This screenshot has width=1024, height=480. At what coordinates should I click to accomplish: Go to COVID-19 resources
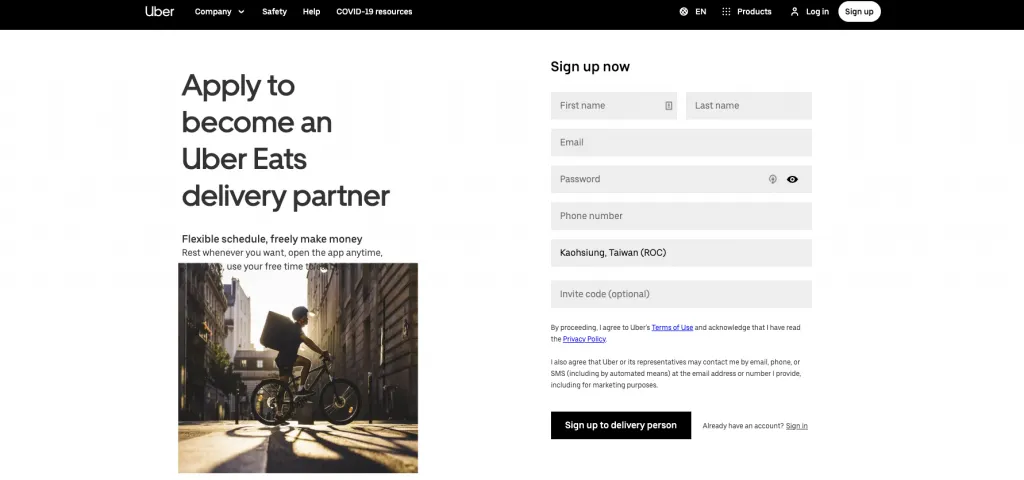click(x=374, y=12)
